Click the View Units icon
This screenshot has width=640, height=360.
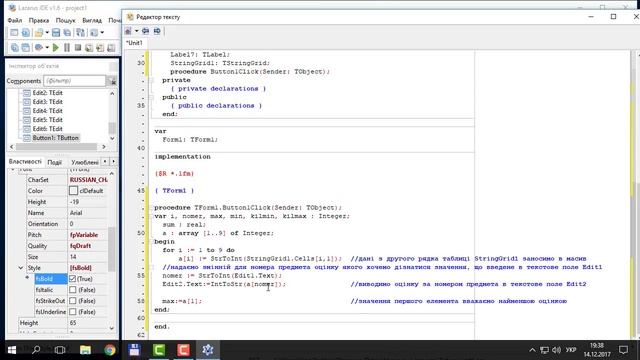tap(14, 48)
